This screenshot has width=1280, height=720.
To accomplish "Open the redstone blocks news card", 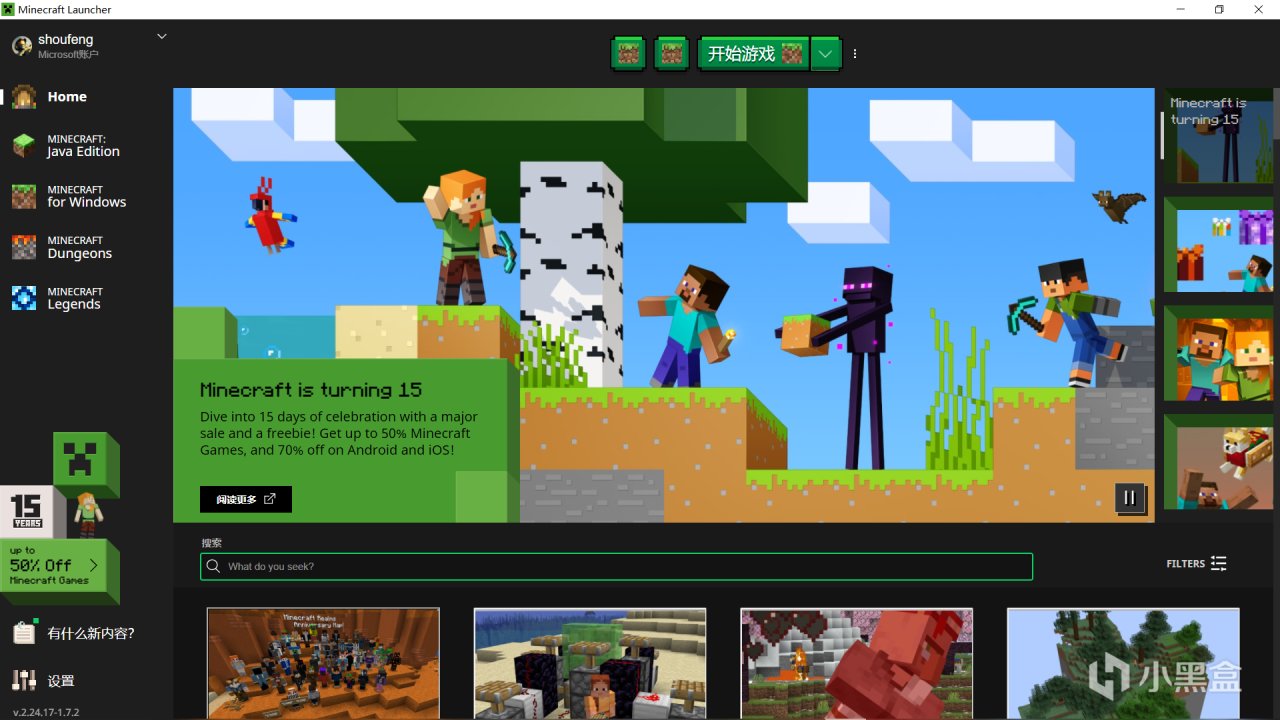I will 590,663.
